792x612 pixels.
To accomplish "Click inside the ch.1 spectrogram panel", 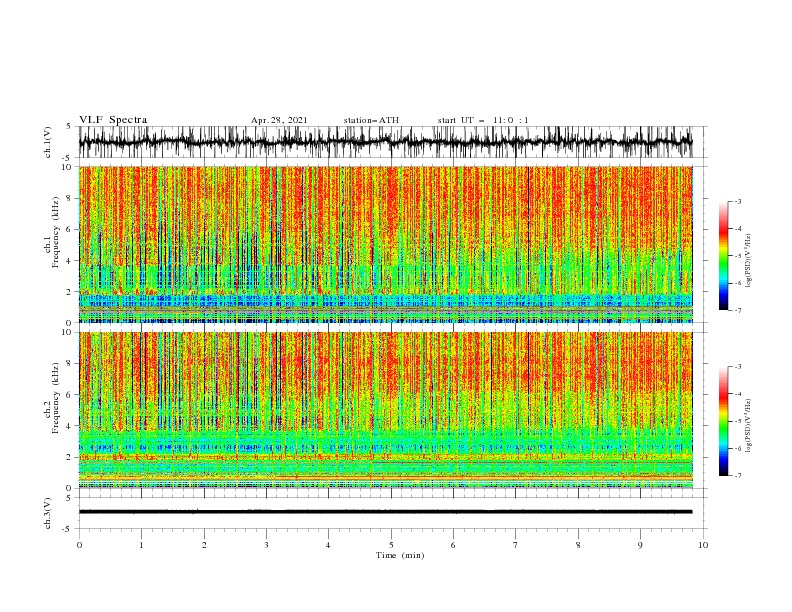I will coord(386,244).
